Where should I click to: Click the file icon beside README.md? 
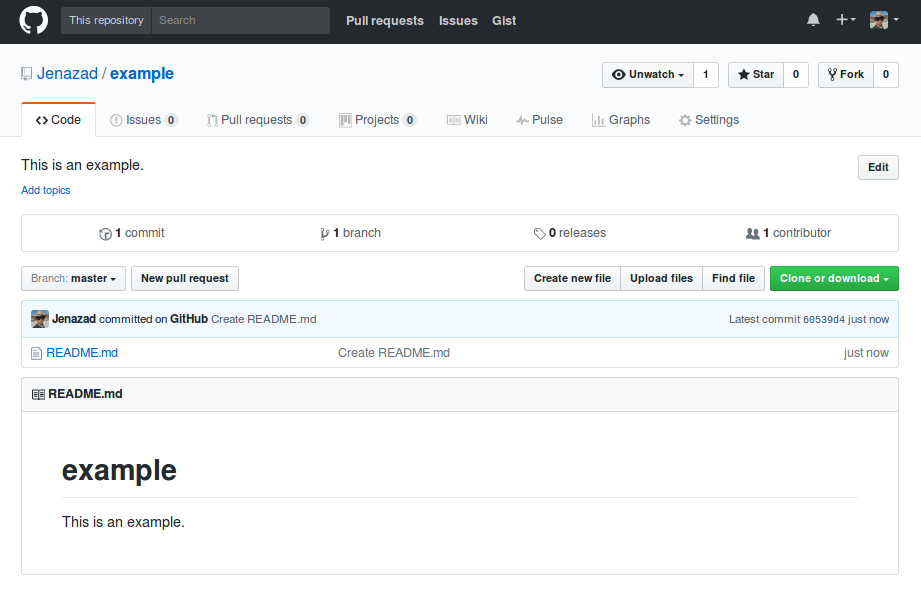point(36,353)
